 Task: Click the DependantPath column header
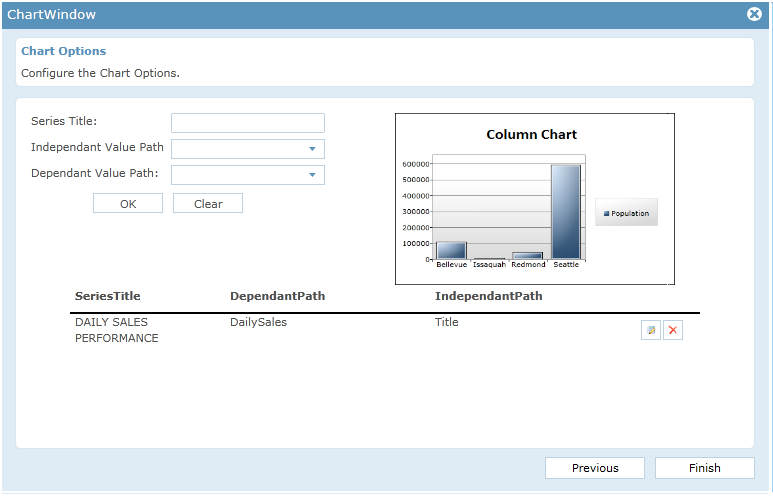277,296
